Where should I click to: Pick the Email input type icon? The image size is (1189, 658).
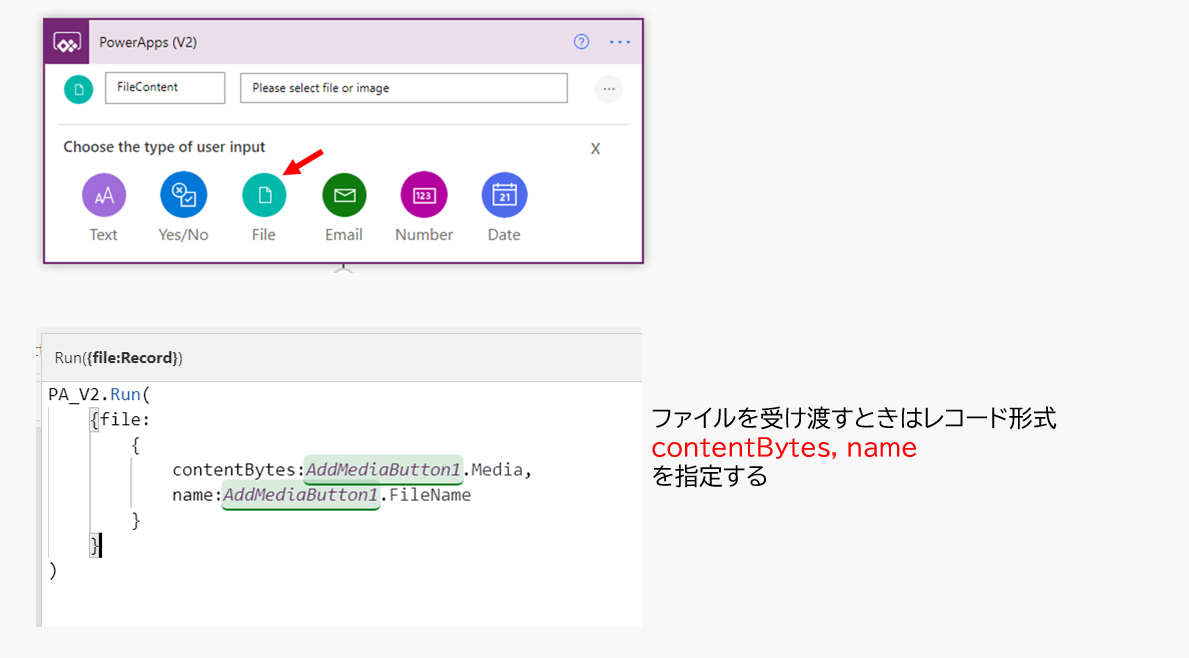point(344,195)
